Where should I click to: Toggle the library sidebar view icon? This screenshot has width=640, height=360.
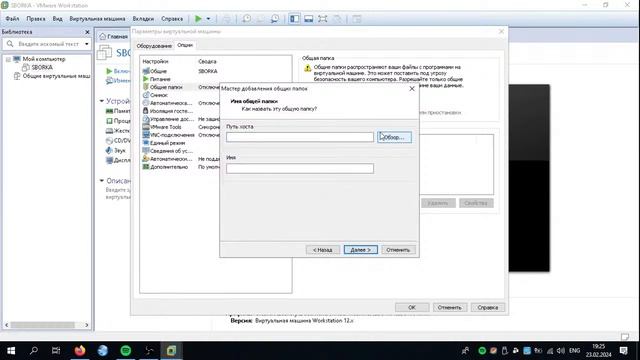pos(294,19)
